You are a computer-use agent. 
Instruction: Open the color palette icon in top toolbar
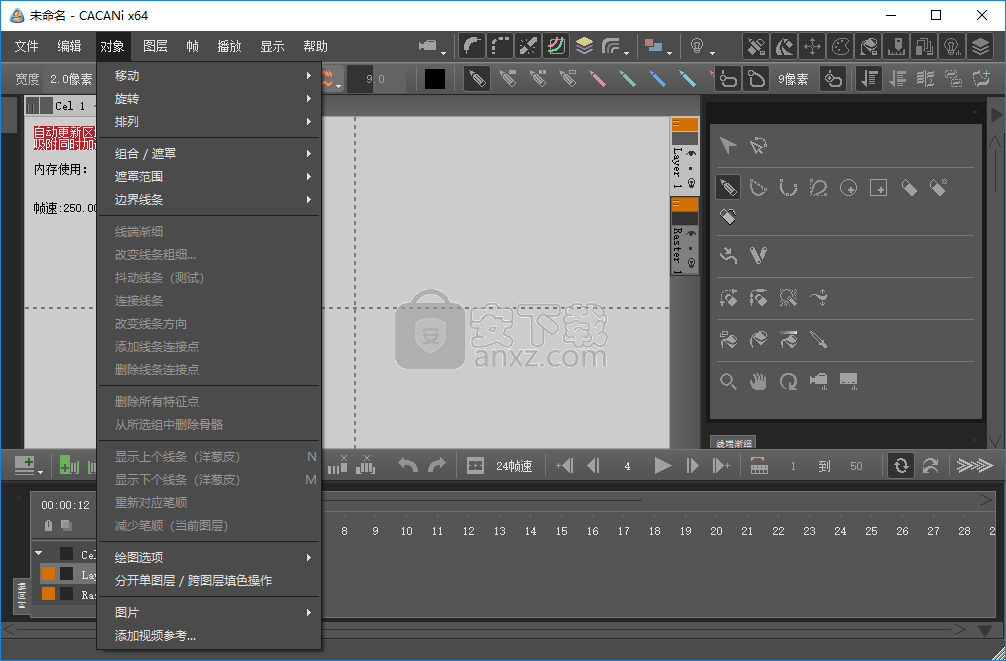click(x=840, y=47)
